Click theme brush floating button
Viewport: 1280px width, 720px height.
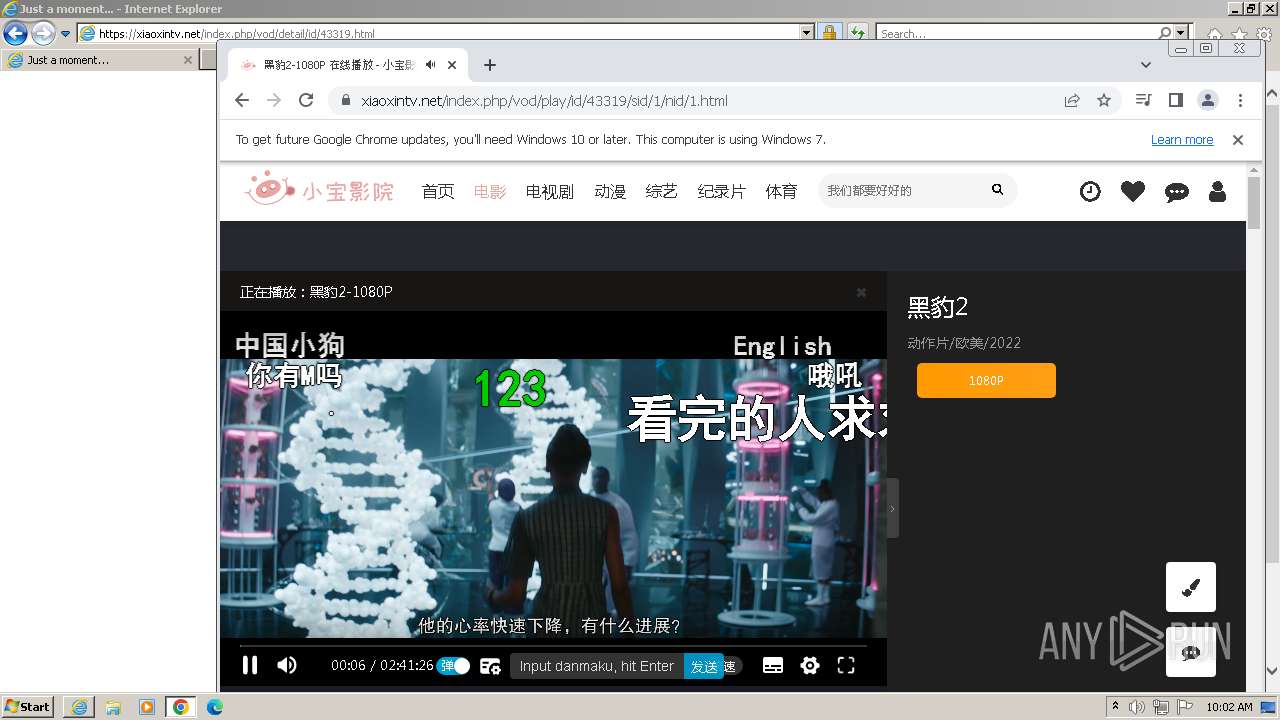pos(1191,587)
